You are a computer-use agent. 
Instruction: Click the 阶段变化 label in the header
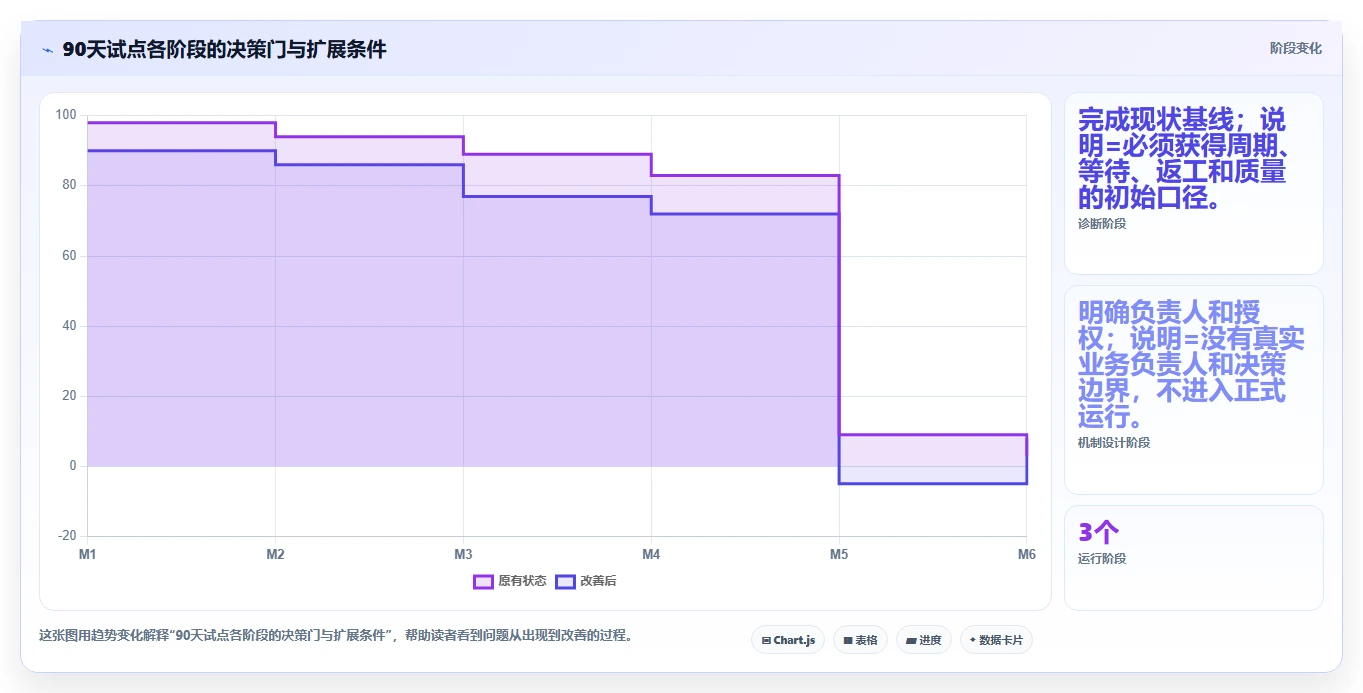click(1295, 48)
